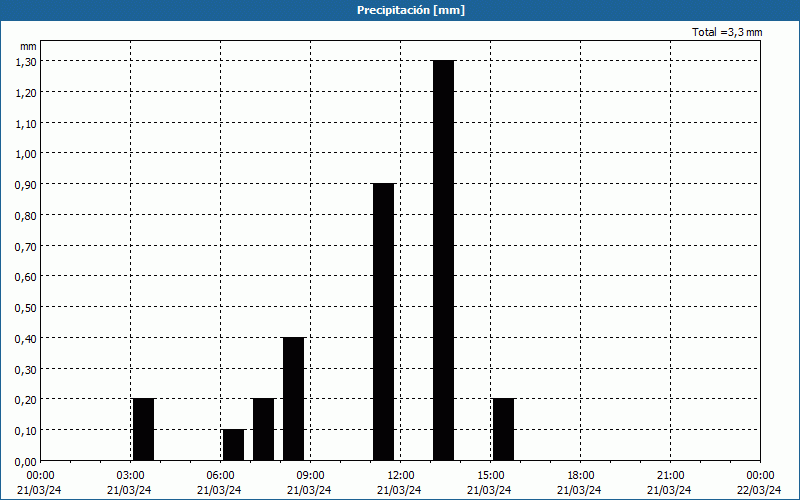Click the 1,30 y-axis label

[26, 62]
